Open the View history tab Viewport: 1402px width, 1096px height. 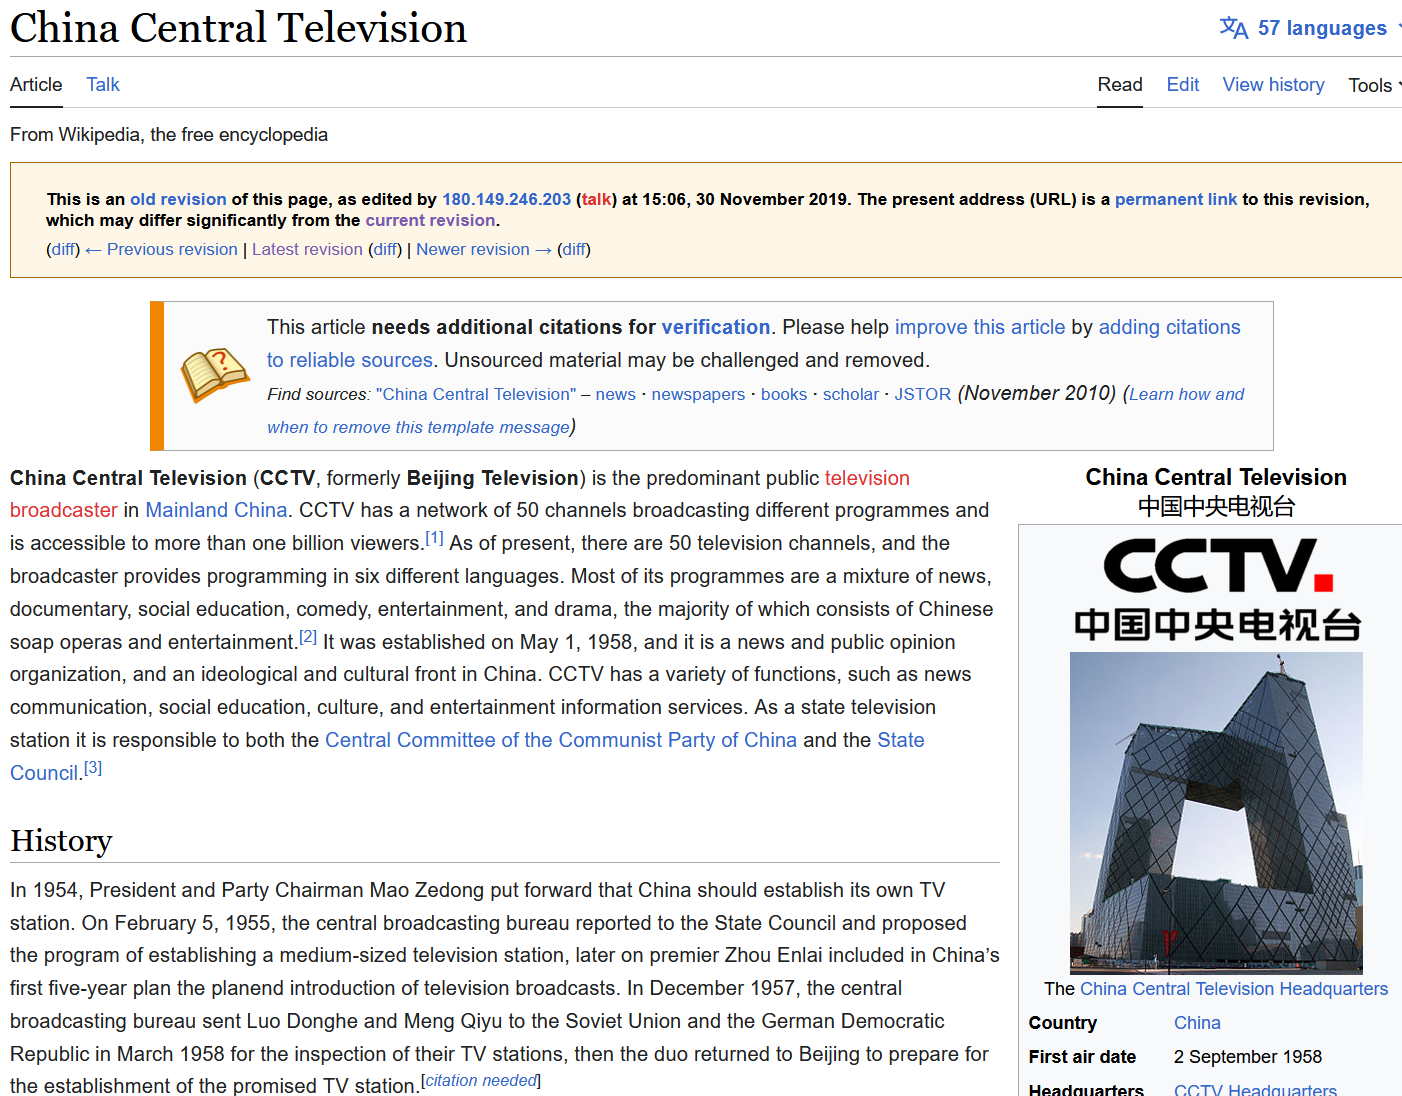[1273, 85]
